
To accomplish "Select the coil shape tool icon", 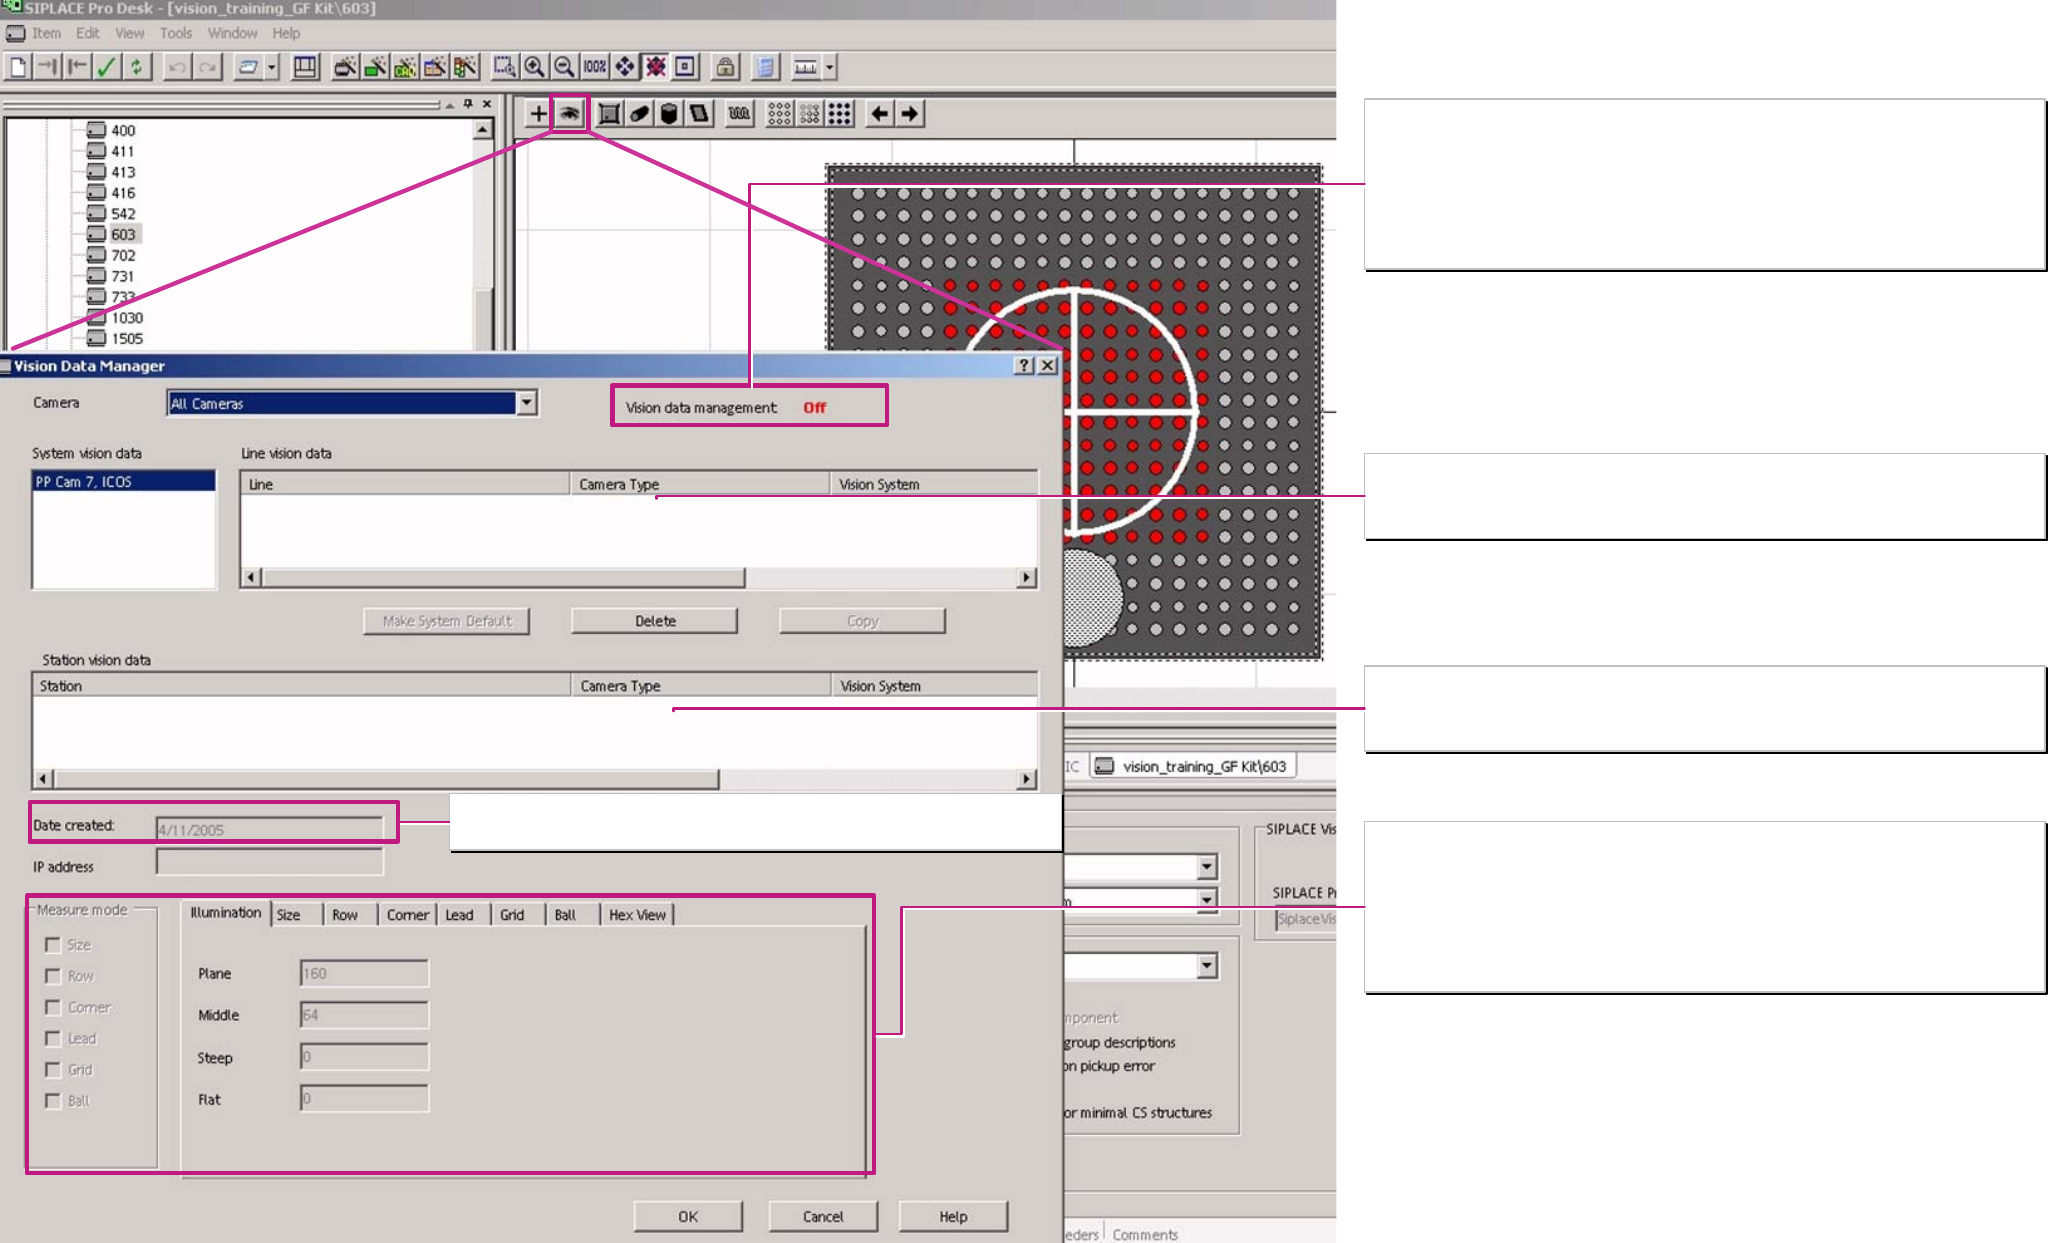I will pyautogui.click(x=739, y=113).
